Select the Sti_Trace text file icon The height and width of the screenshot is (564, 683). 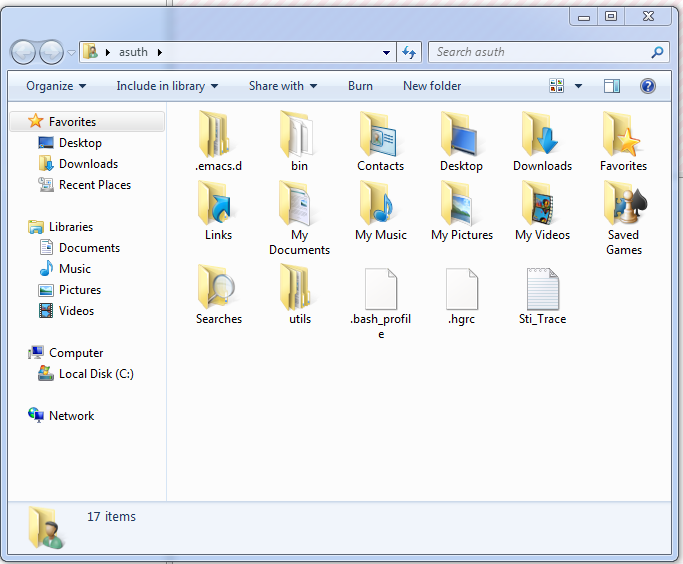point(542,288)
